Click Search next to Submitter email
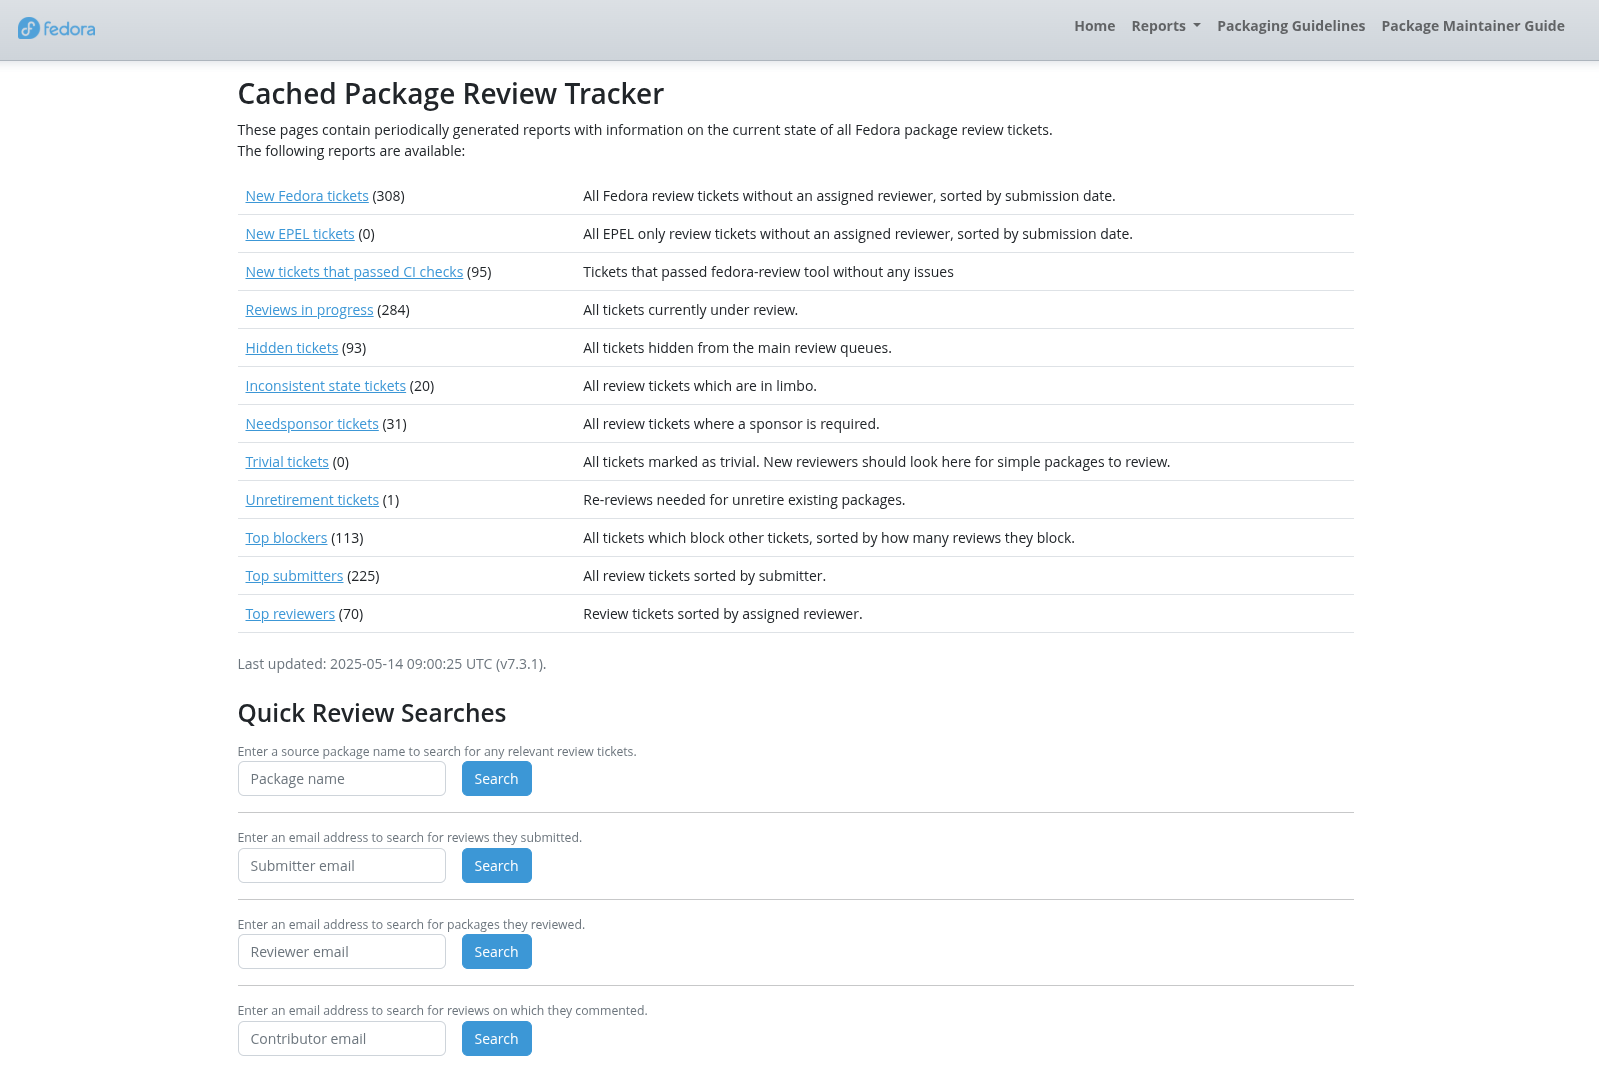The image size is (1599, 1071). pyautogui.click(x=497, y=866)
